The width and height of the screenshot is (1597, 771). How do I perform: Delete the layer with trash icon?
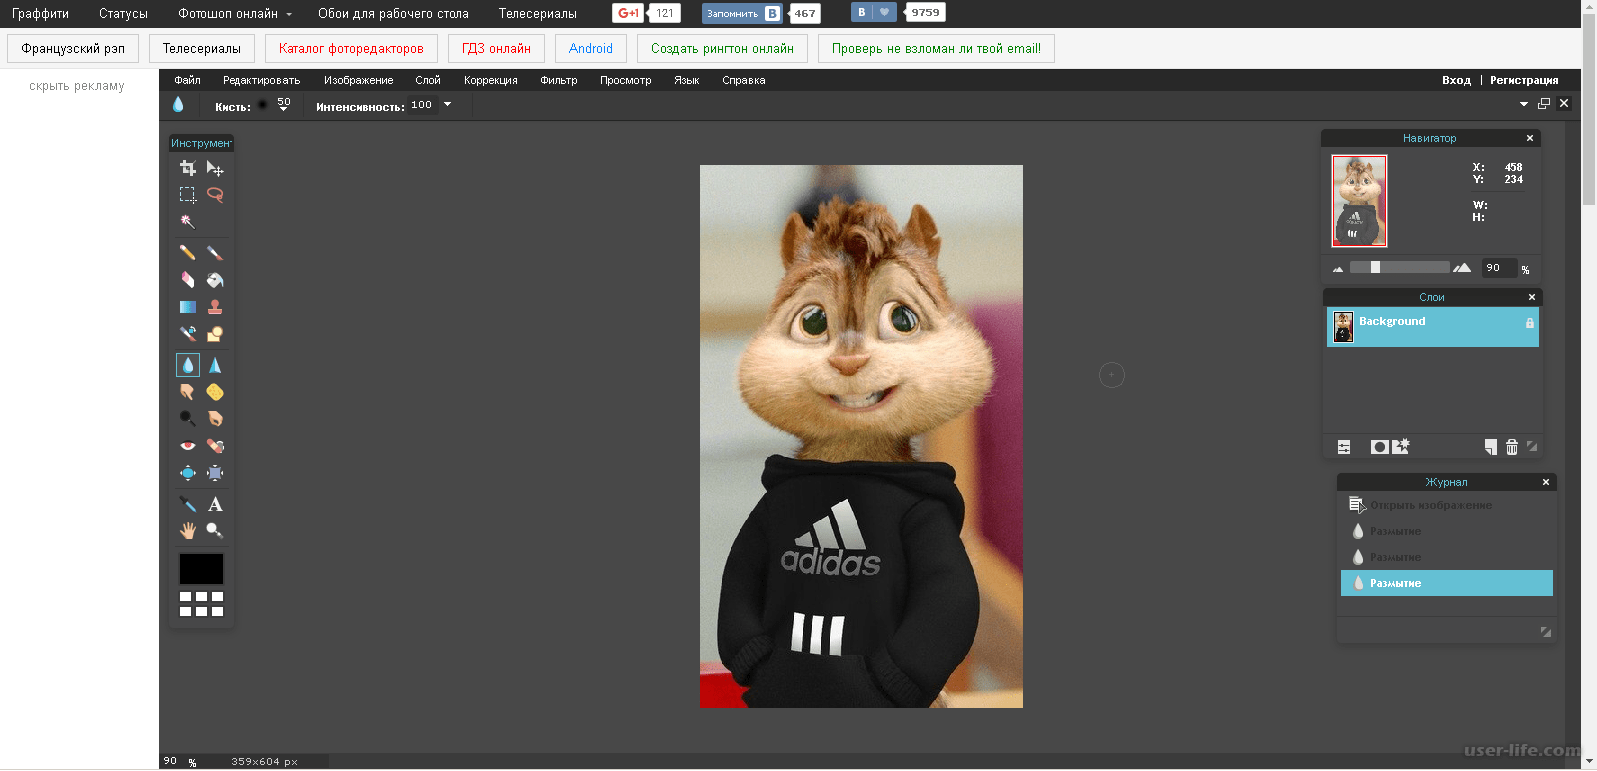point(1512,447)
